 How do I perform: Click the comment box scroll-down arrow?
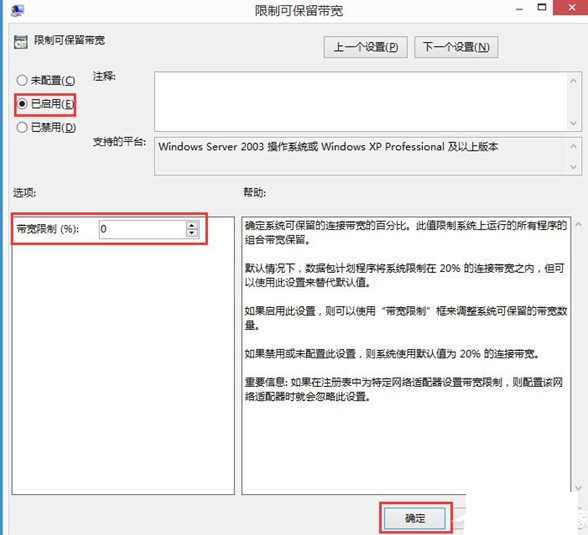[x=573, y=123]
